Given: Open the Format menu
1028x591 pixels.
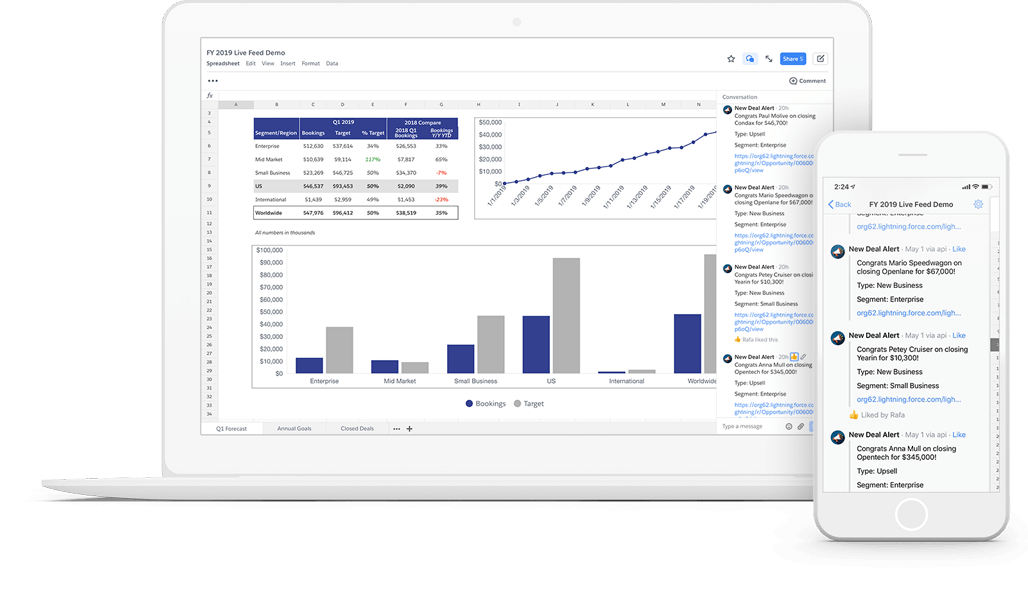Looking at the screenshot, I should (x=311, y=63).
